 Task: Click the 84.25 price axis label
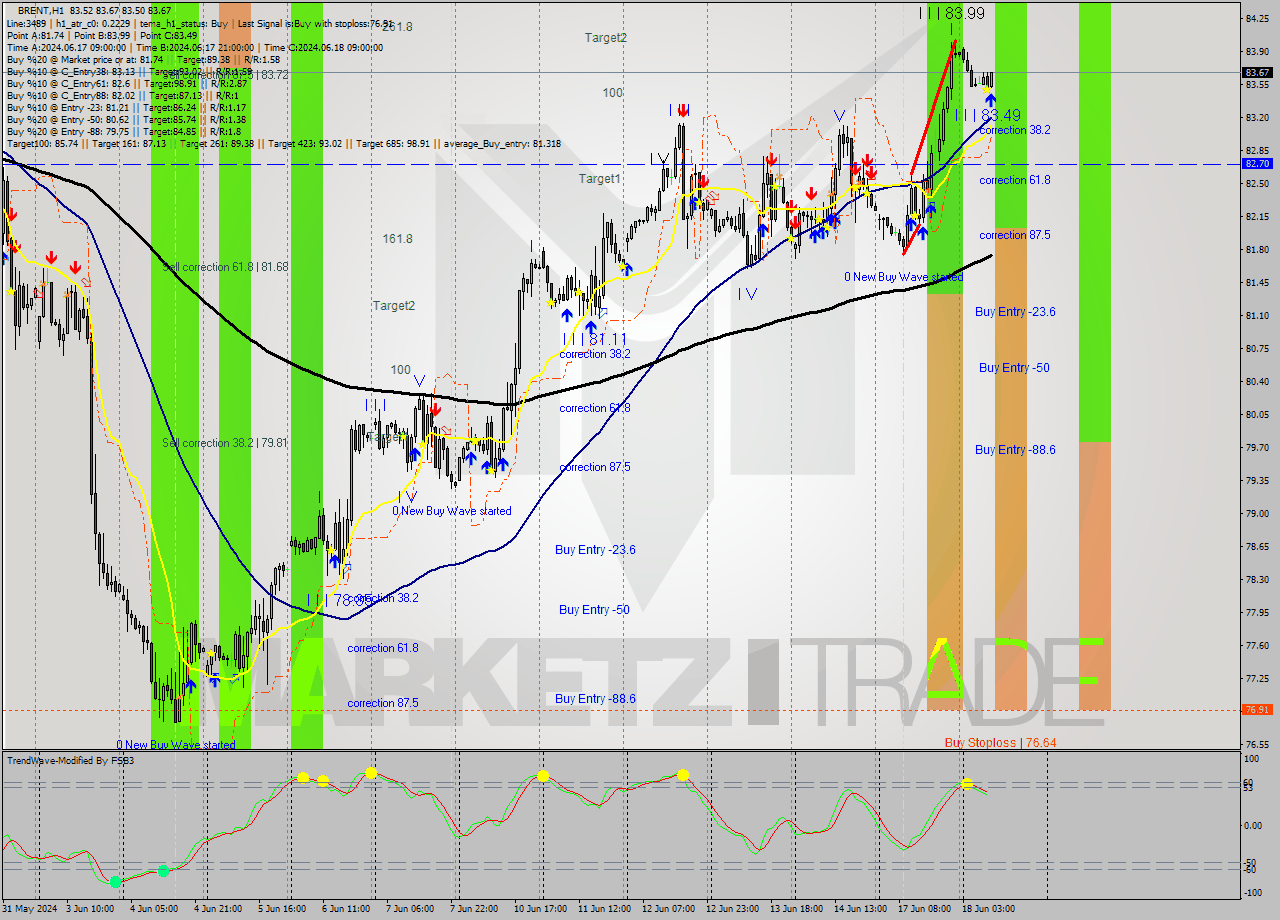(1257, 18)
